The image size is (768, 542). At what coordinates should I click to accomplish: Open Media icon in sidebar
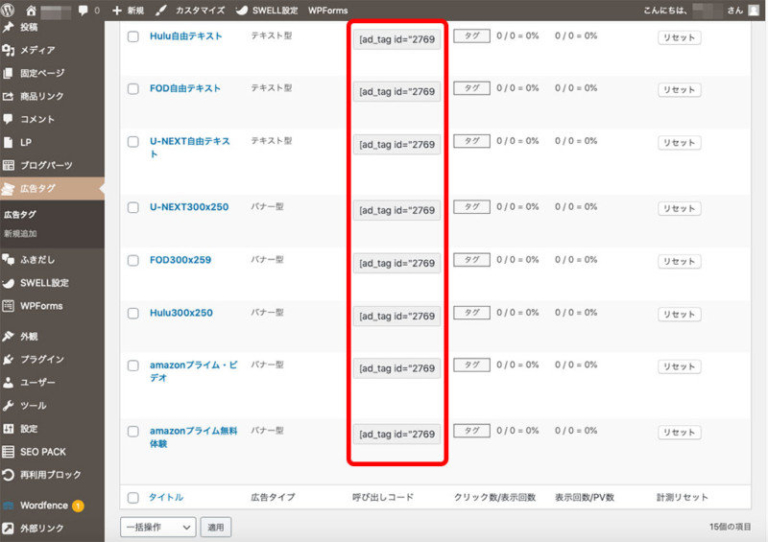point(8,50)
